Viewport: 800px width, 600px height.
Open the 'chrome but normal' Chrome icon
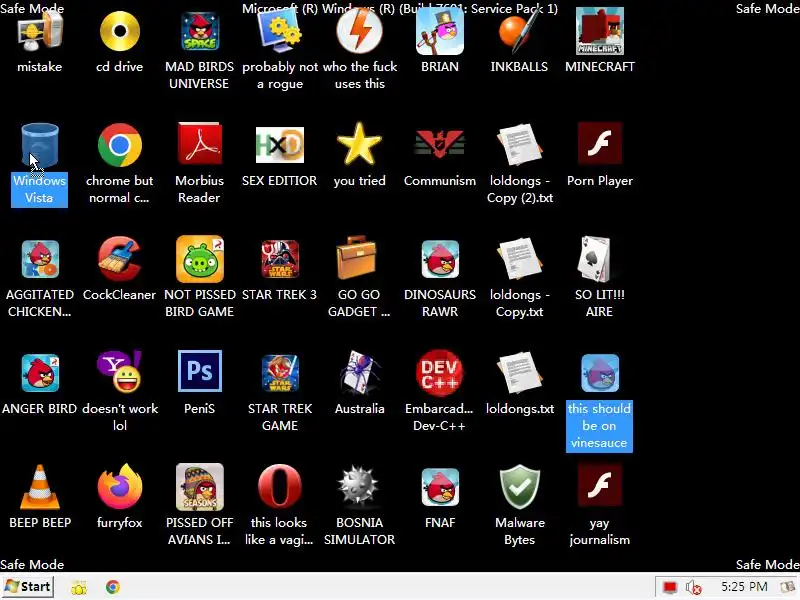point(119,146)
